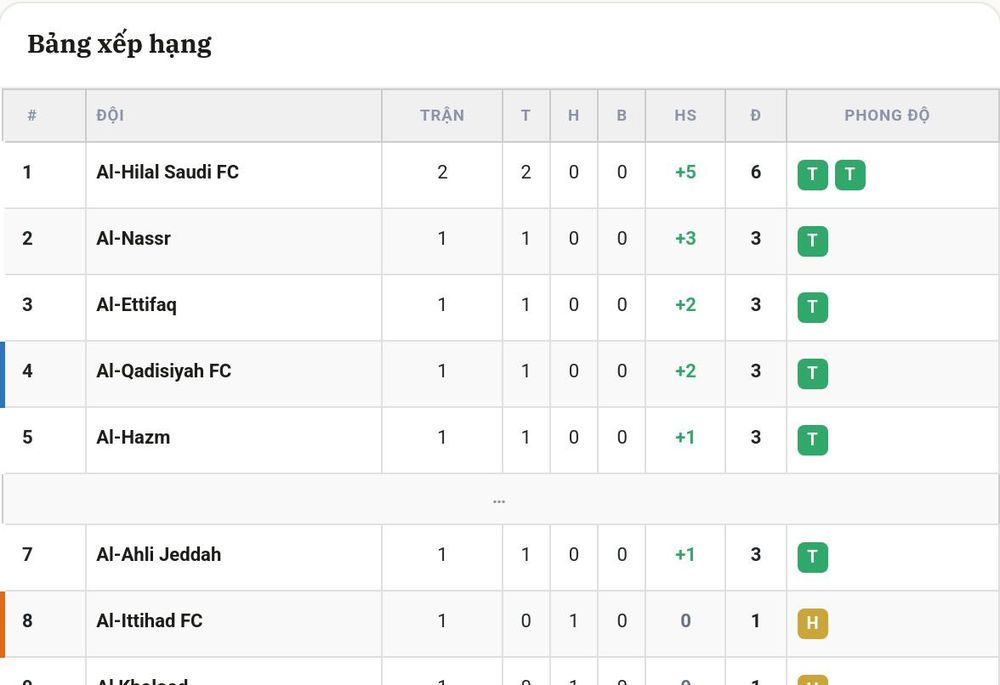Click the PHONG ĐỘ column header
The height and width of the screenshot is (685, 1000).
[x=887, y=115]
